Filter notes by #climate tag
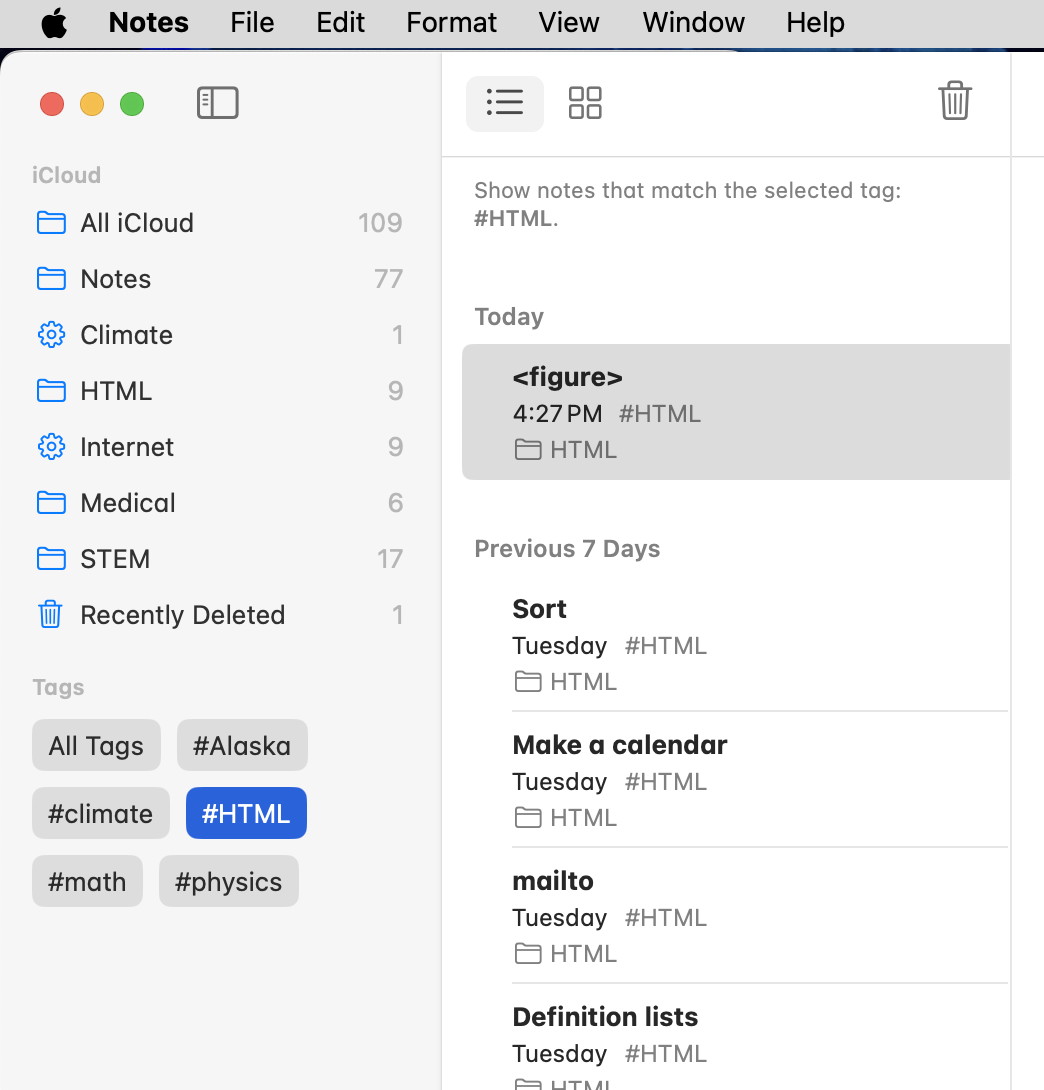1044x1090 pixels. [101, 813]
